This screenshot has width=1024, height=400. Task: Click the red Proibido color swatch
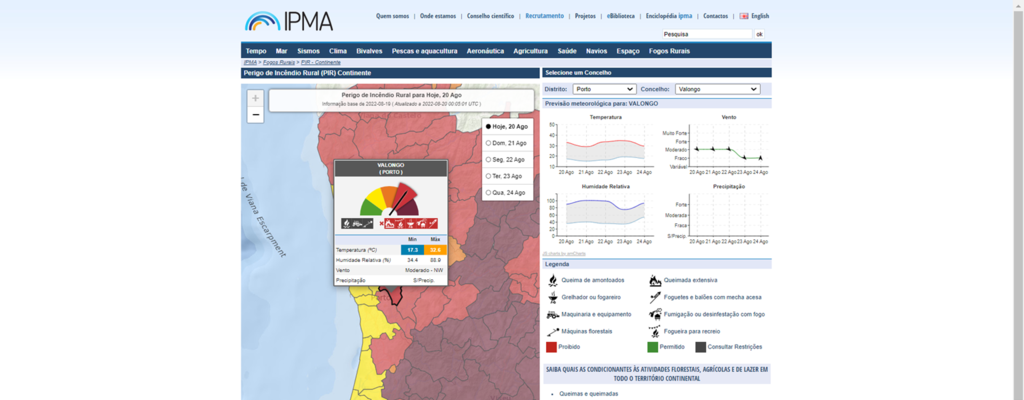point(551,347)
